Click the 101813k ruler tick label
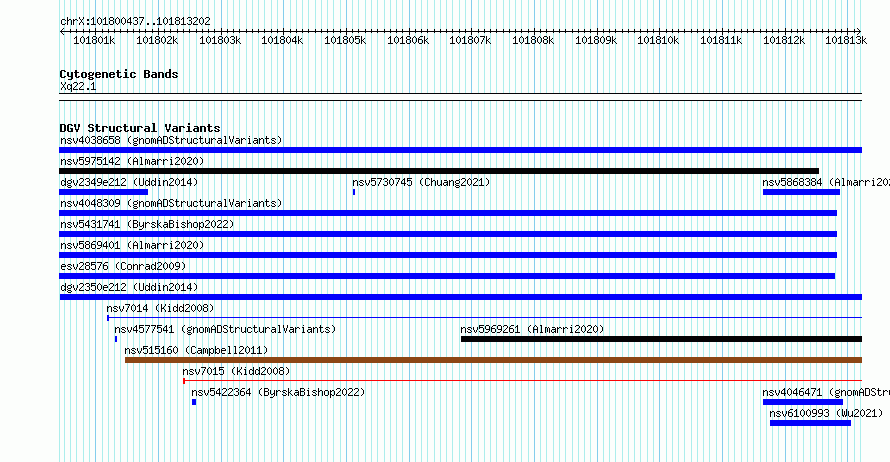The width and height of the screenshot is (890, 462). pyautogui.click(x=846, y=40)
